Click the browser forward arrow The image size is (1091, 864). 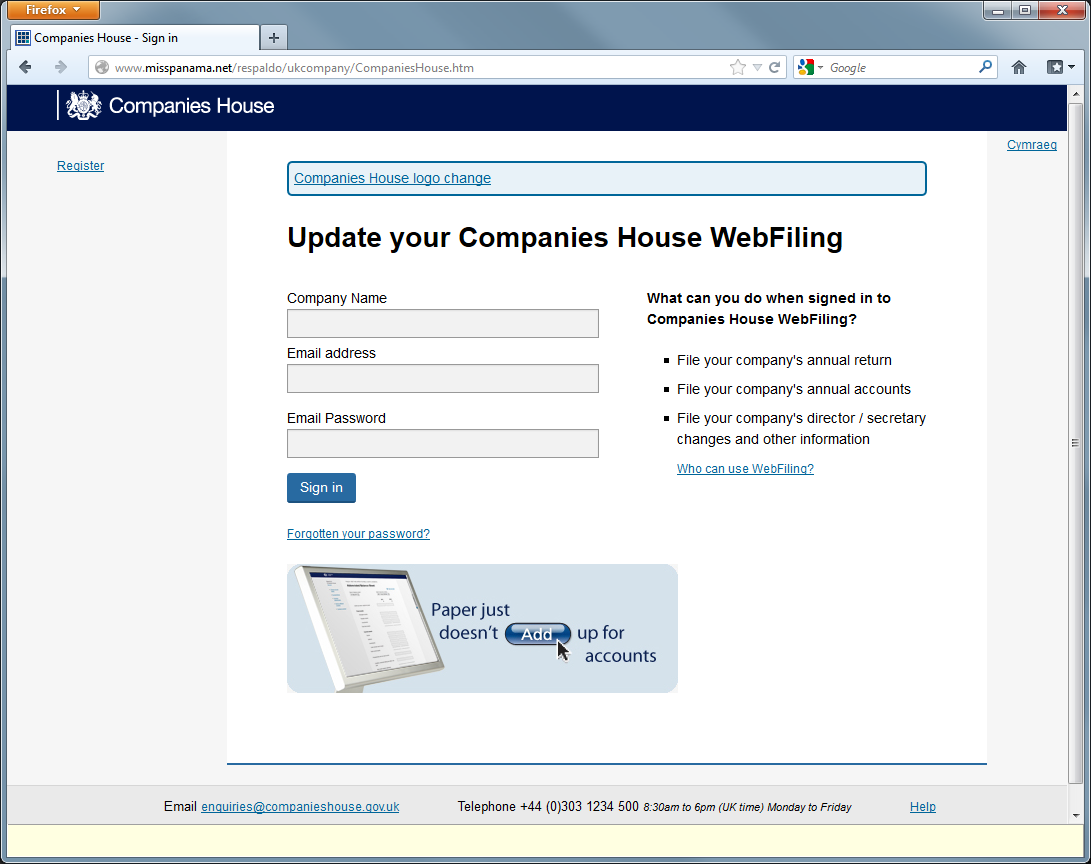pyautogui.click(x=61, y=67)
